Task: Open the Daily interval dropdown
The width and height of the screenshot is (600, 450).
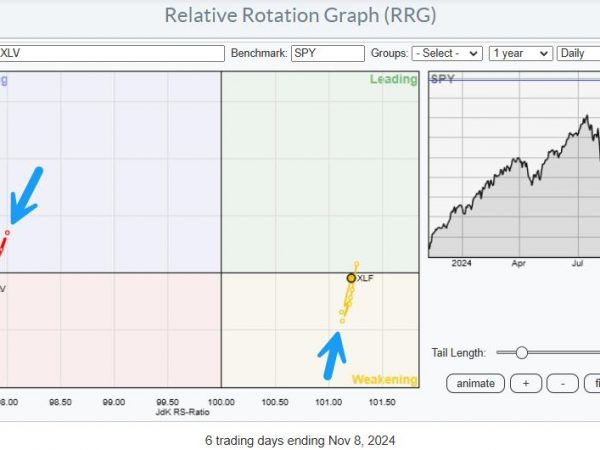Action: point(579,53)
